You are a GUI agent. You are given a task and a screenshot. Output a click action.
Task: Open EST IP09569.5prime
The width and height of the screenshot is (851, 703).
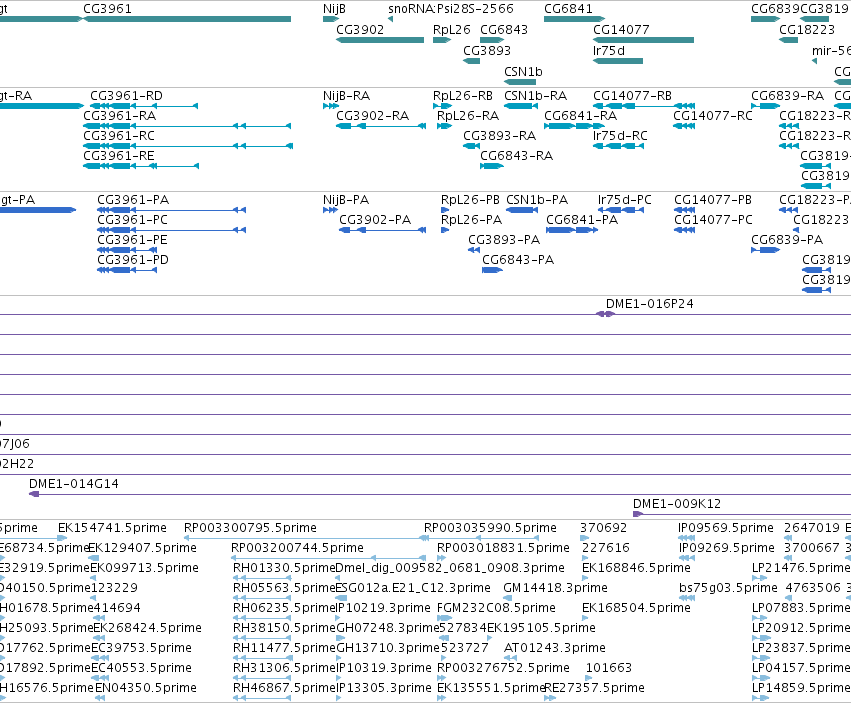[x=726, y=528]
